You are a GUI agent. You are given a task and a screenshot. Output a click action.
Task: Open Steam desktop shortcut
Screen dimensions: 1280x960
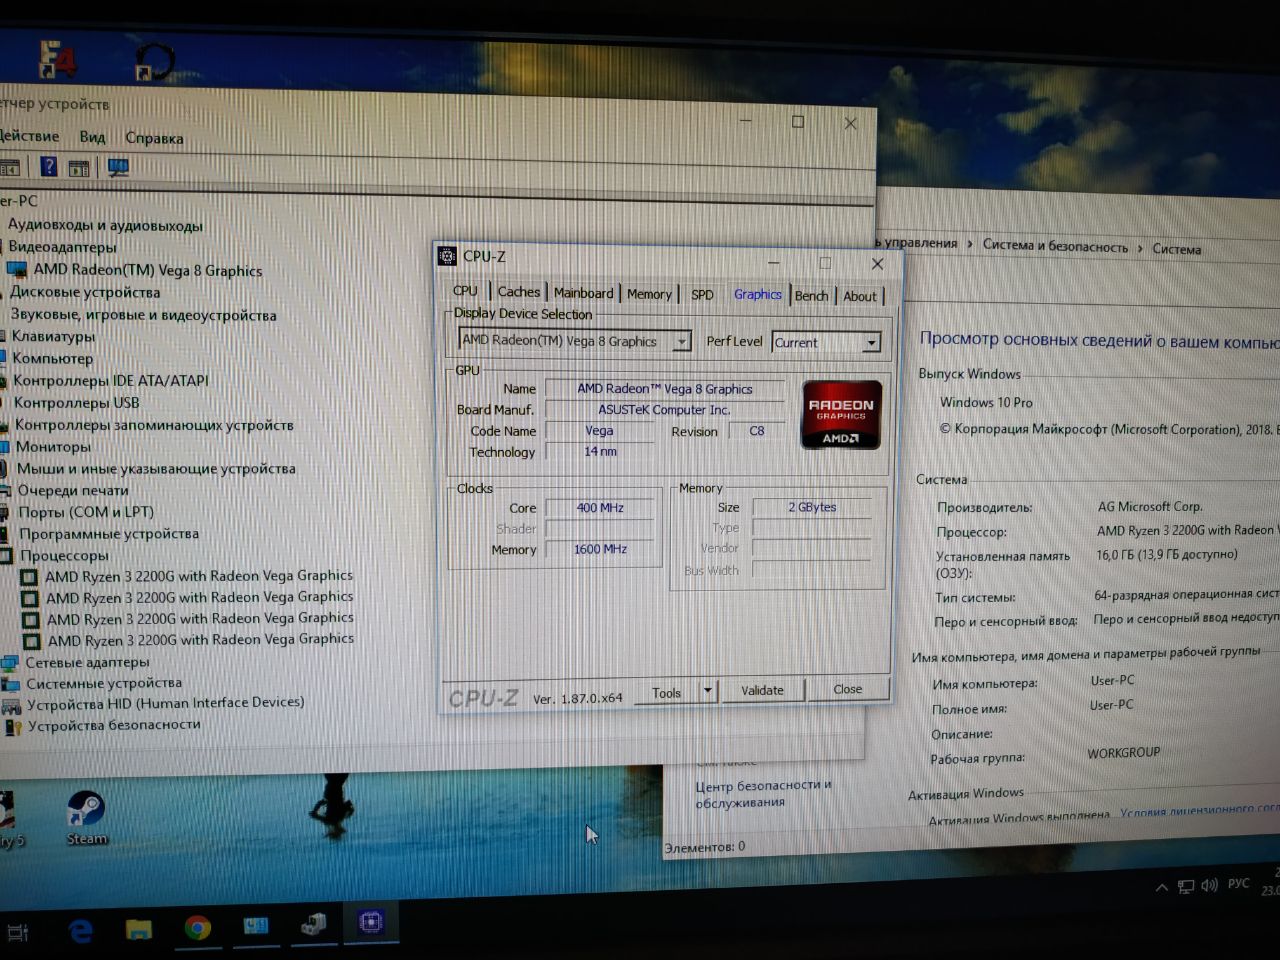tap(86, 818)
